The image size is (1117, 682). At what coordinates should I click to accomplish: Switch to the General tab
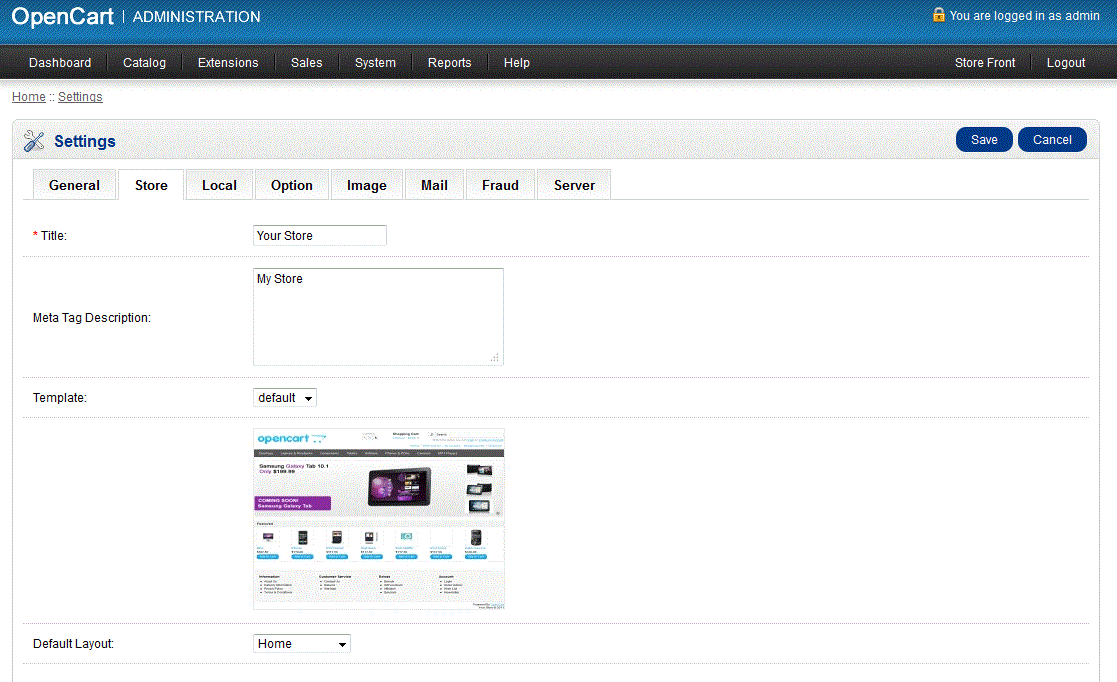point(74,185)
